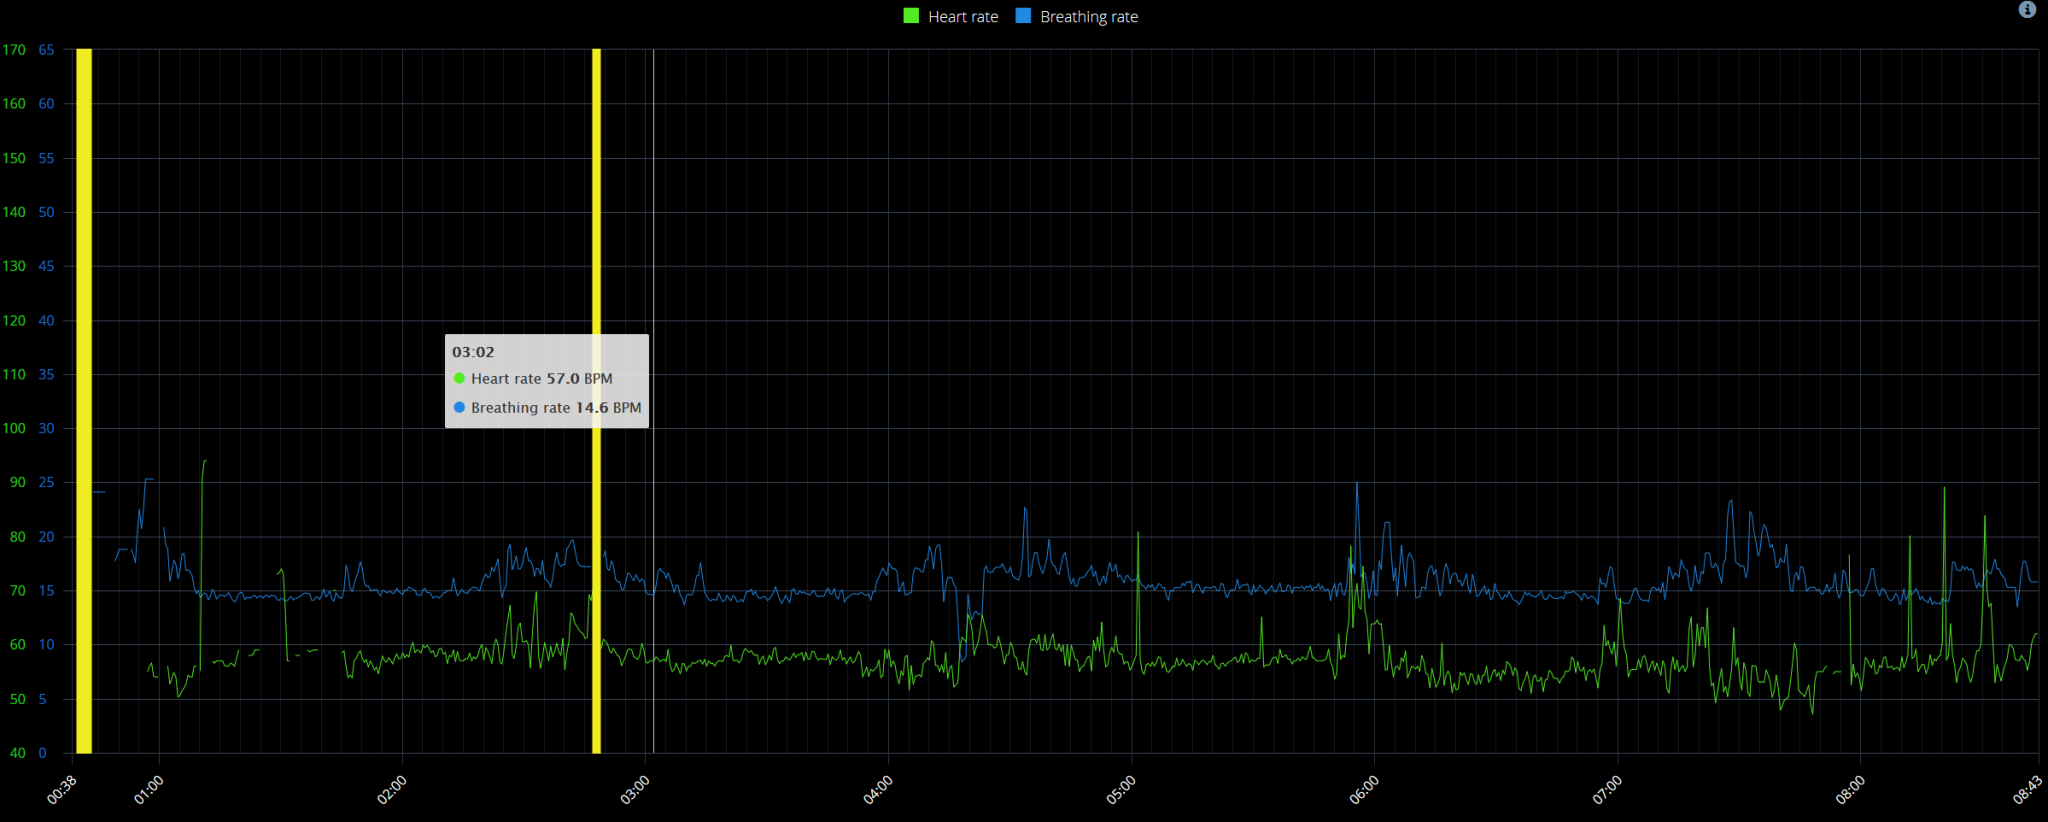Open the chart info icon

tap(2027, 10)
